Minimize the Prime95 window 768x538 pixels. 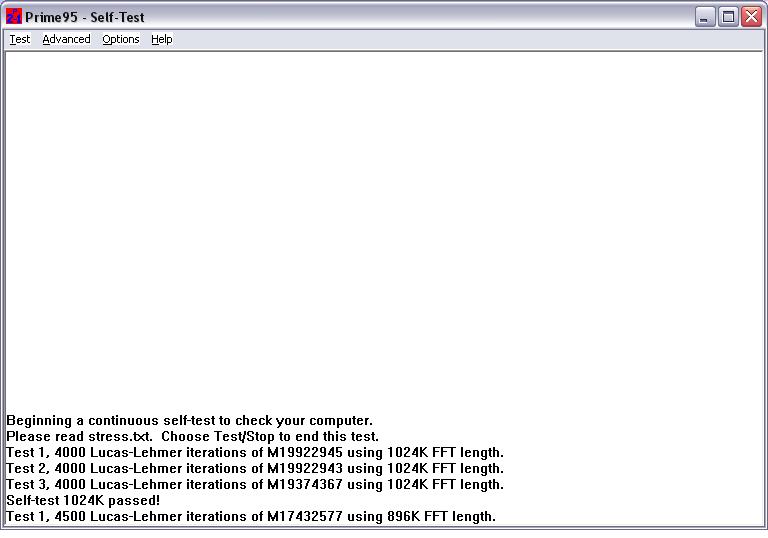(x=705, y=17)
